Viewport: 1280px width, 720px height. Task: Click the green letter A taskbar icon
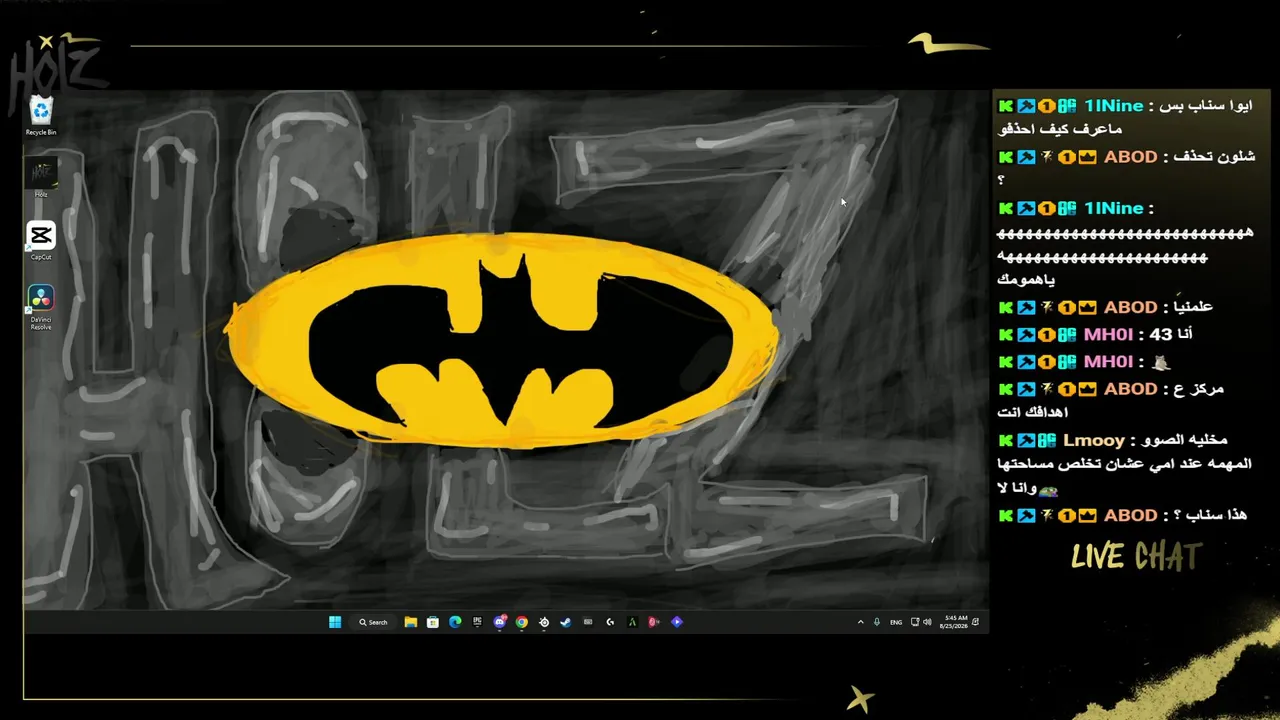[632, 622]
